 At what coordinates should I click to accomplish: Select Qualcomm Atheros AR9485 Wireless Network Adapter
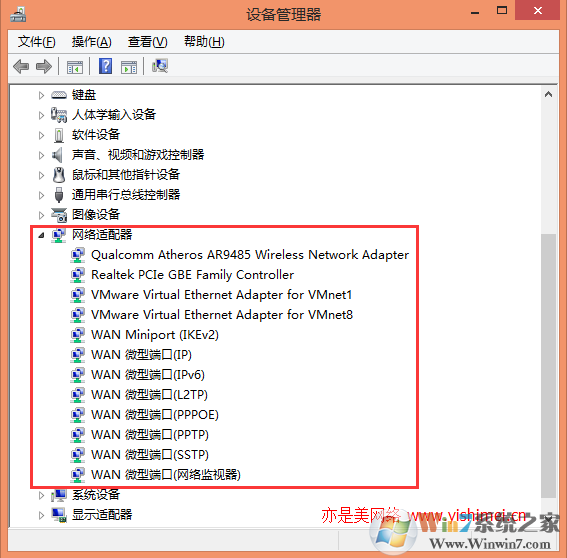(x=250, y=255)
